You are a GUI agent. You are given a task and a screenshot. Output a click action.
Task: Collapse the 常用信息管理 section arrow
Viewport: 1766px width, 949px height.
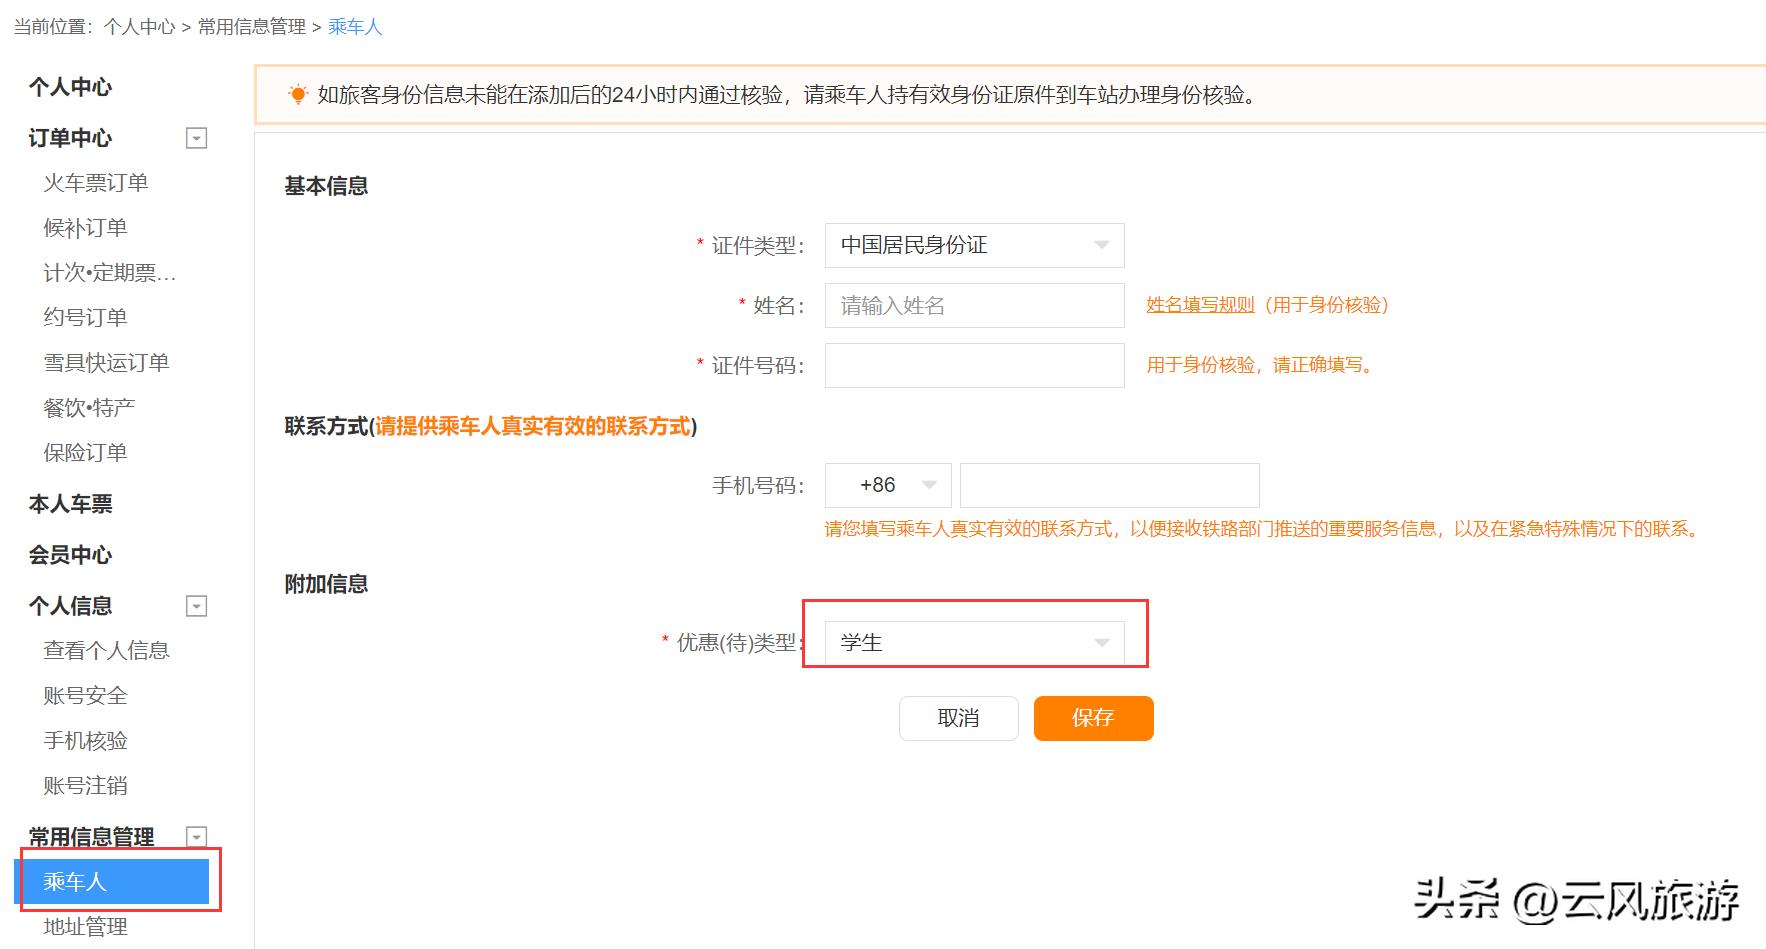pos(197,837)
